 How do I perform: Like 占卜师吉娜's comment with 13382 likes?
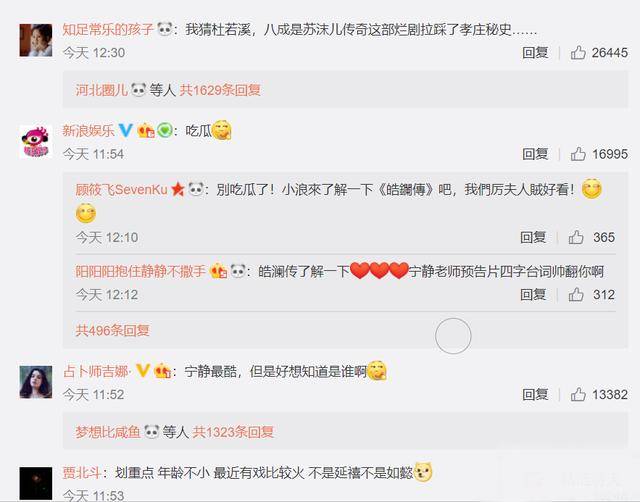coord(578,394)
